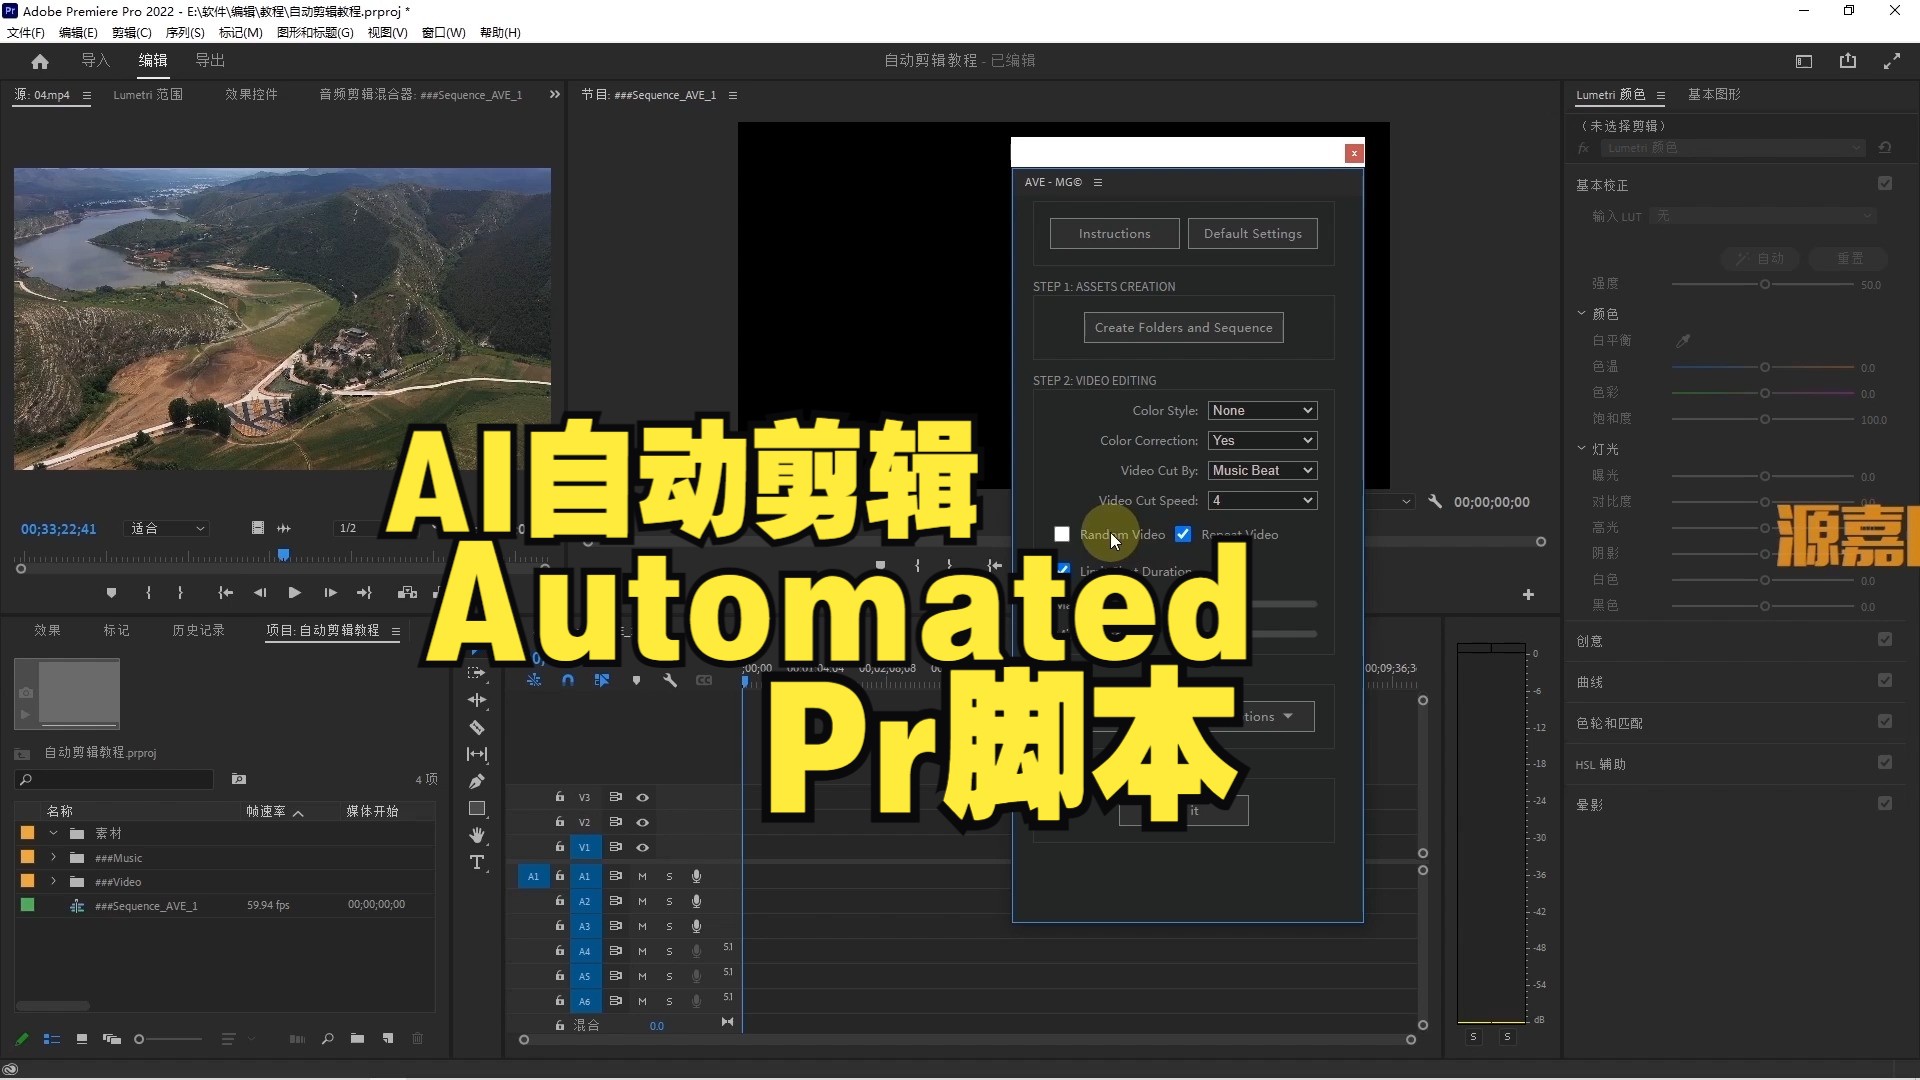Select the Type tool

(478, 862)
